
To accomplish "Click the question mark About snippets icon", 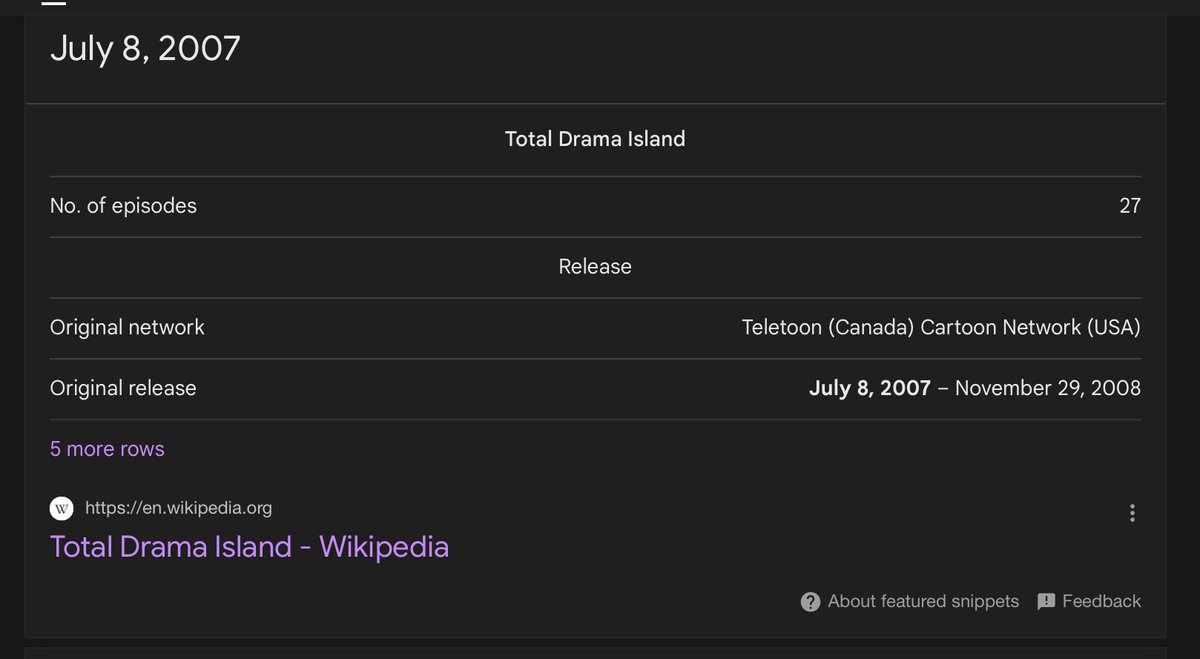I will pos(811,602).
